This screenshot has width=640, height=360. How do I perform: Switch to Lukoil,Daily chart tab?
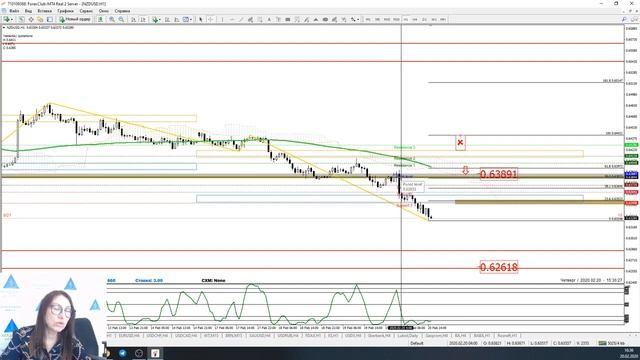coord(408,336)
